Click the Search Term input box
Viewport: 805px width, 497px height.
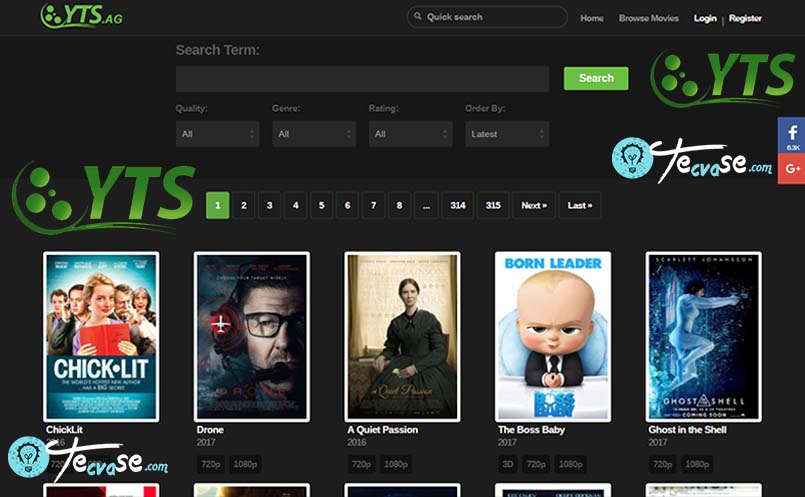point(362,79)
